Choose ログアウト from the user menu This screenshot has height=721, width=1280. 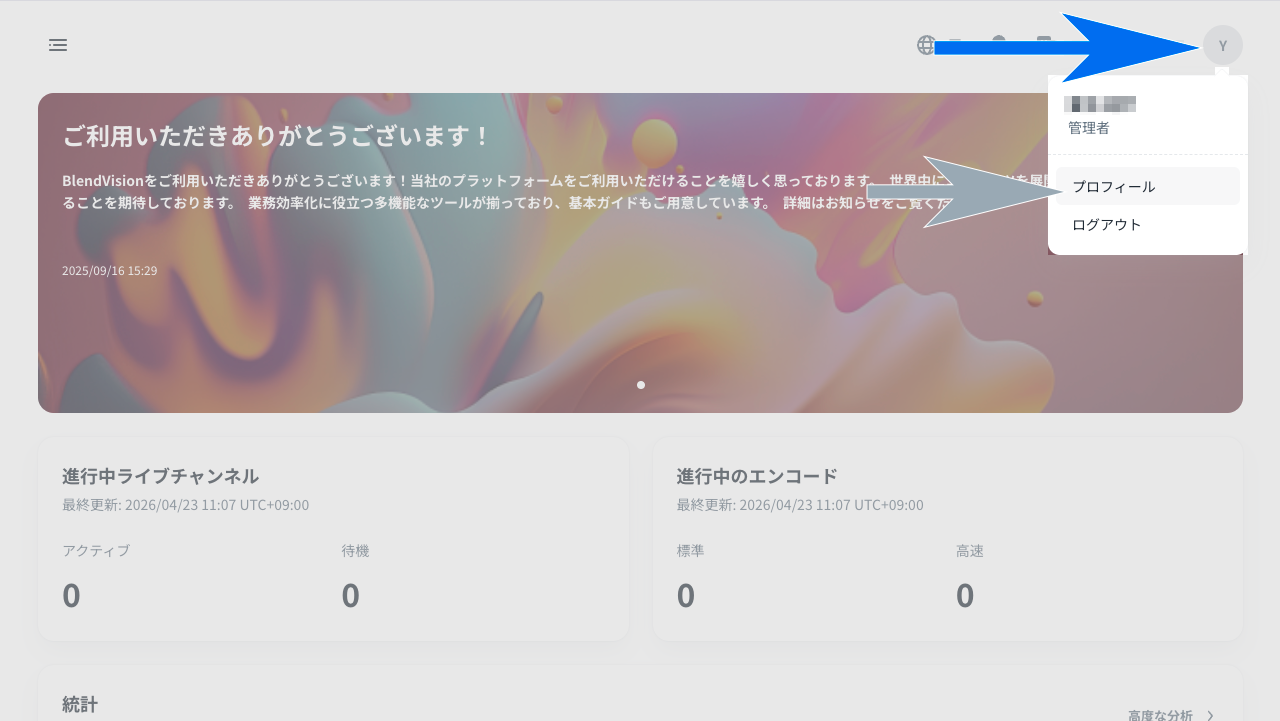tap(1147, 225)
